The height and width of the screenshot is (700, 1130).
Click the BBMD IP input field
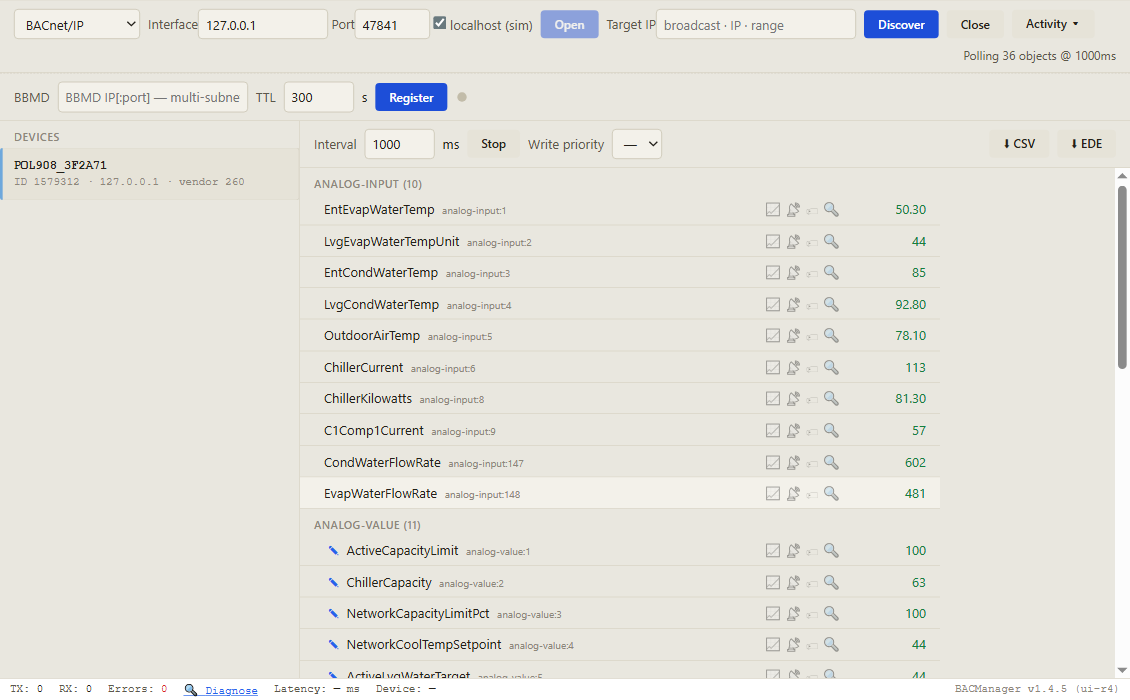tap(153, 97)
